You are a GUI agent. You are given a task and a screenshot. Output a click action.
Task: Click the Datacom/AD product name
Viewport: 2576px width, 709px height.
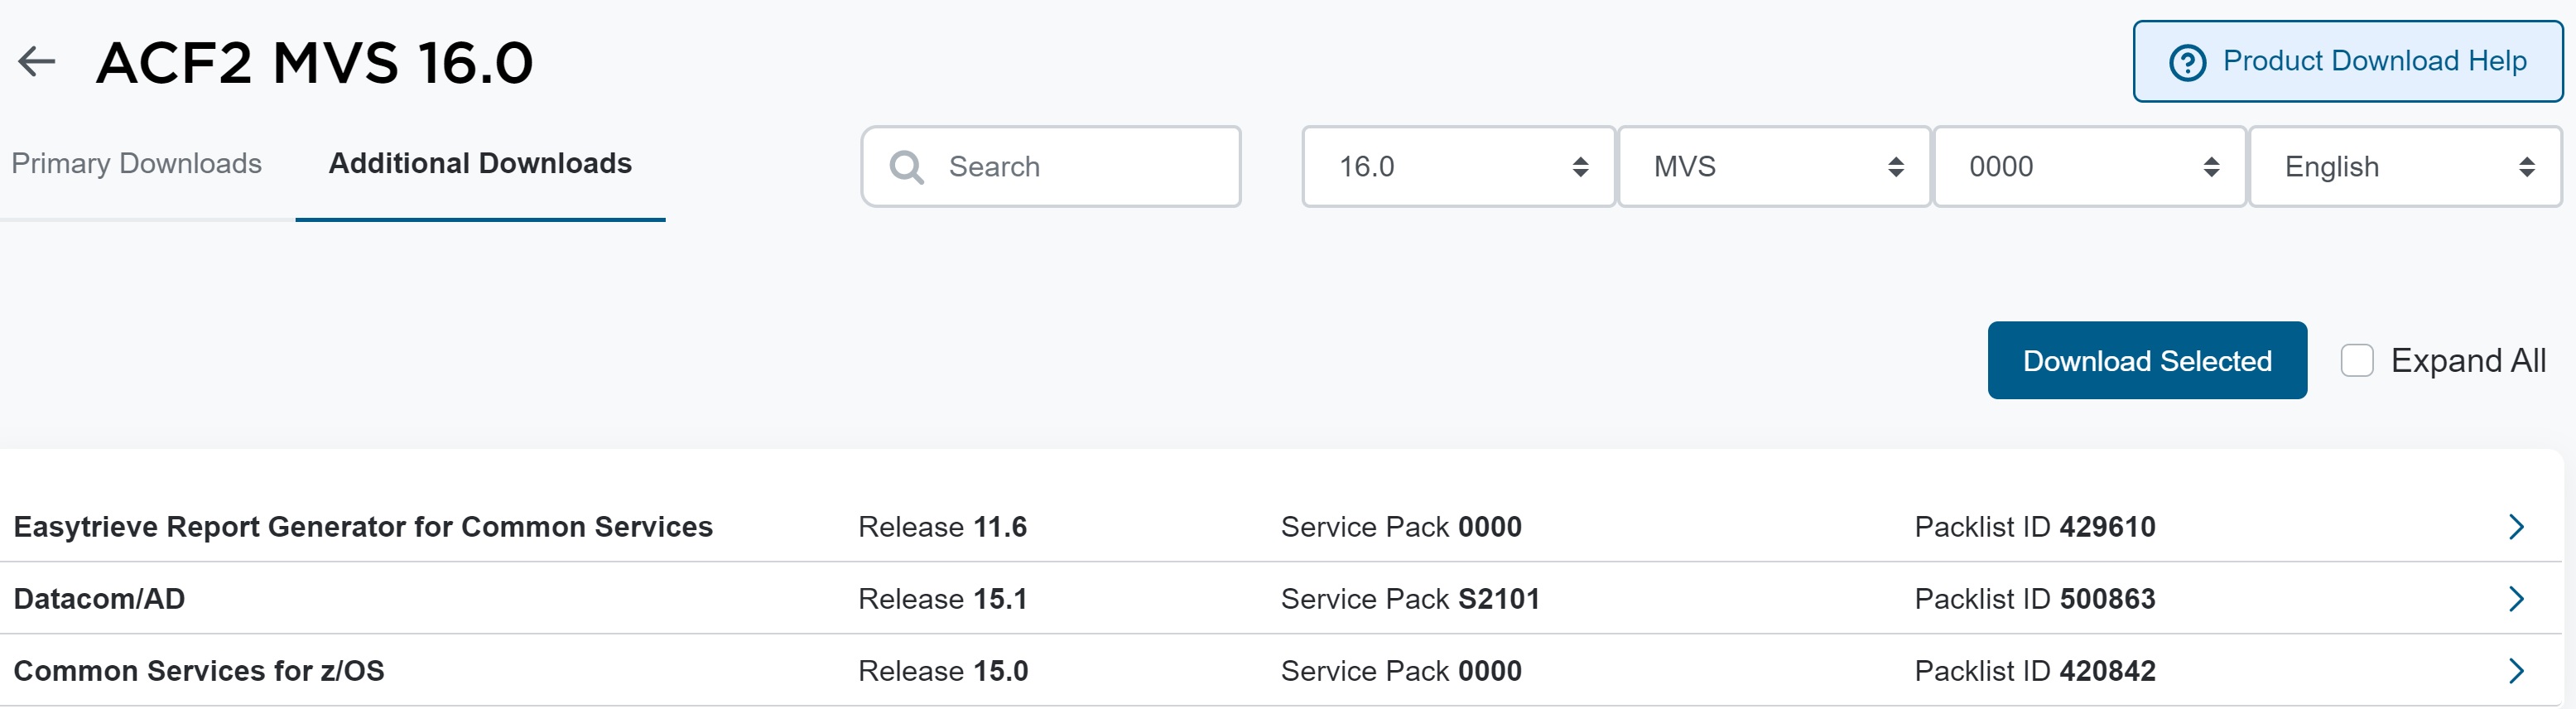point(99,599)
